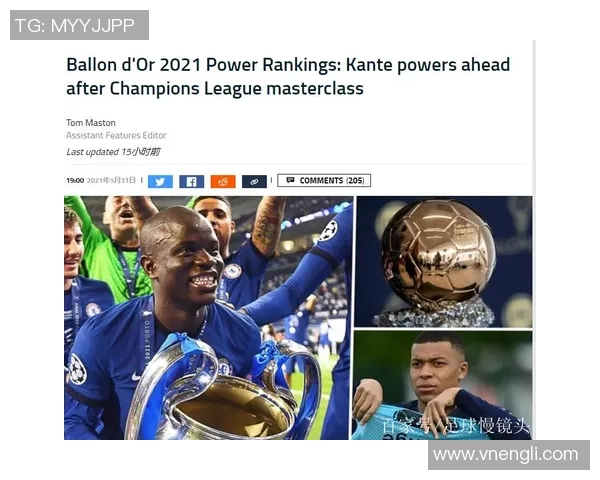This screenshot has height=480, width=600.
Task: Share article via Reddit icon
Action: 223,181
